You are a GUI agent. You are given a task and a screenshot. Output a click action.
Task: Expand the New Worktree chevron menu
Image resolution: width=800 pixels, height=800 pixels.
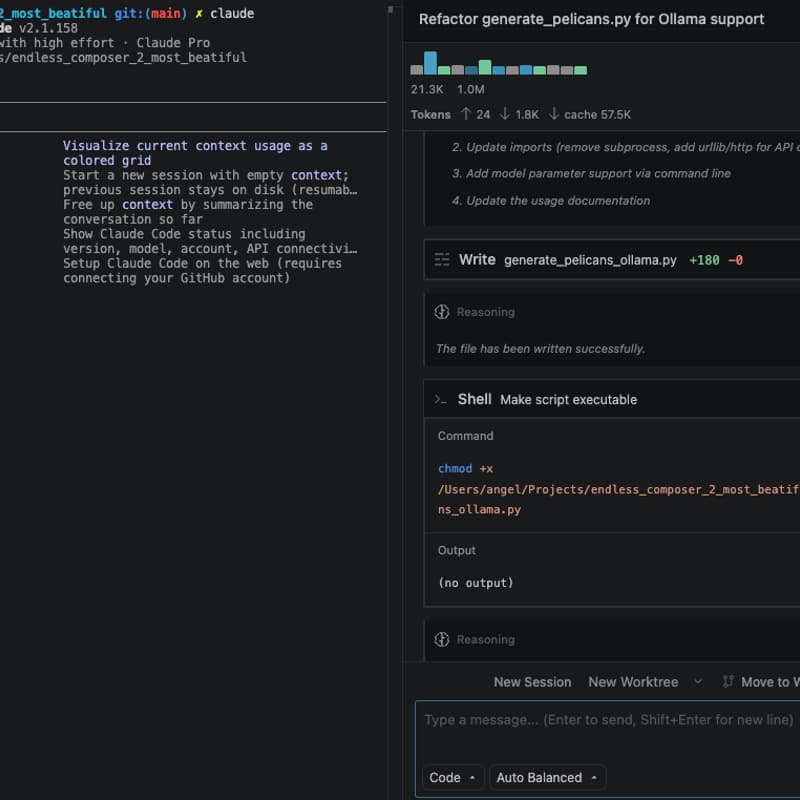[x=698, y=682]
